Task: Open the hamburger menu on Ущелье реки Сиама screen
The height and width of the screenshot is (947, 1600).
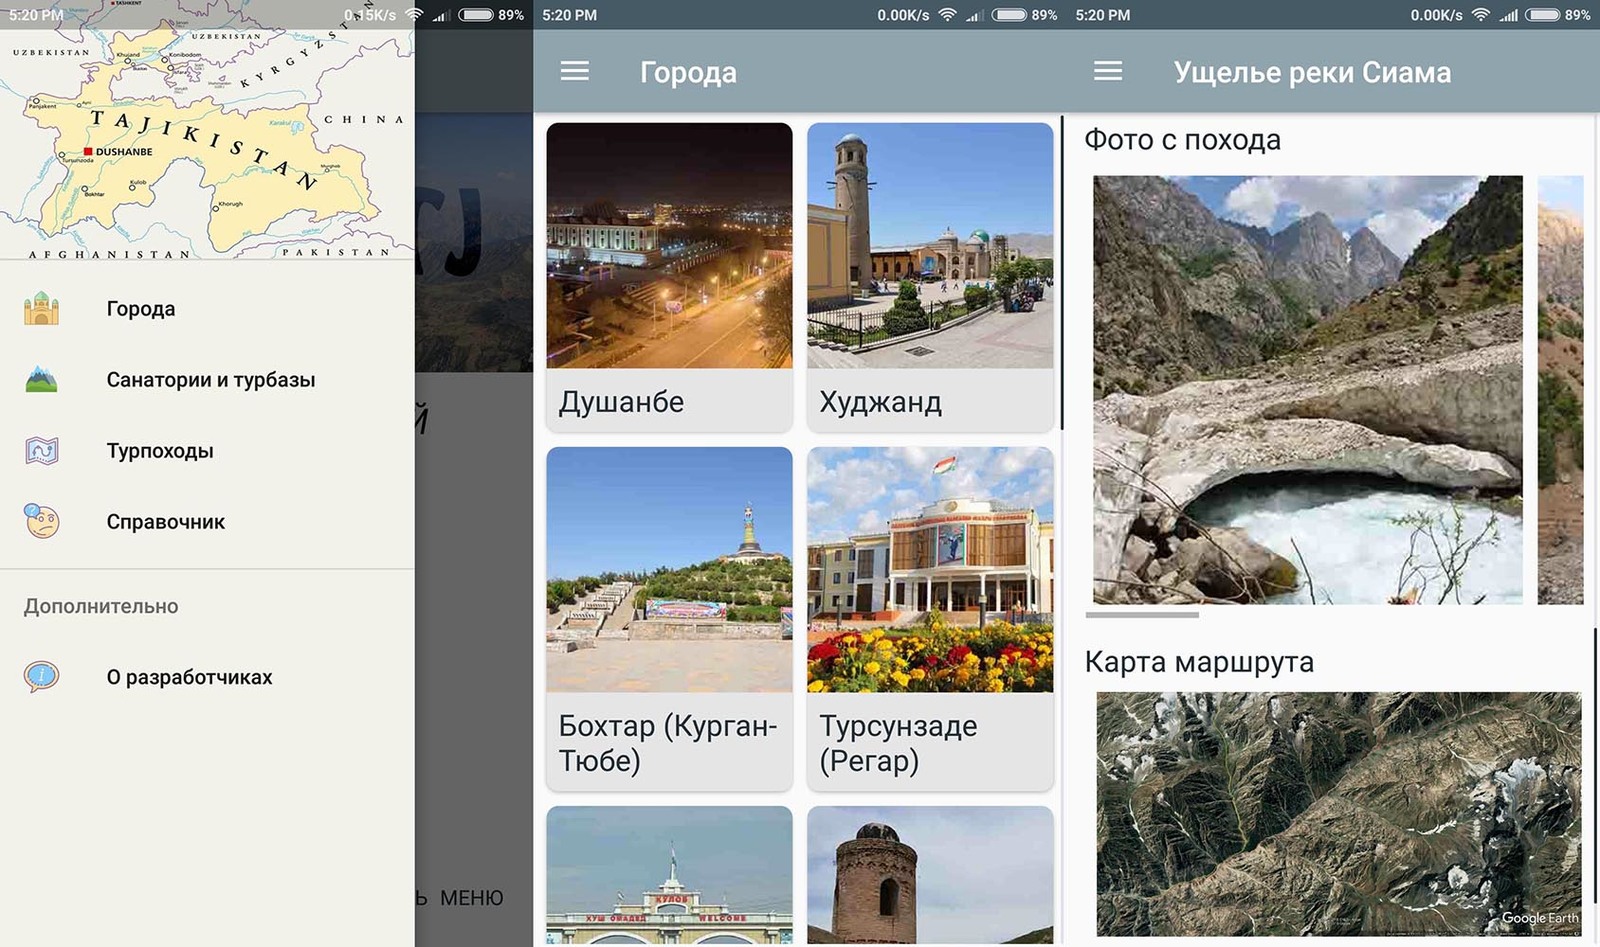Action: 1108,71
